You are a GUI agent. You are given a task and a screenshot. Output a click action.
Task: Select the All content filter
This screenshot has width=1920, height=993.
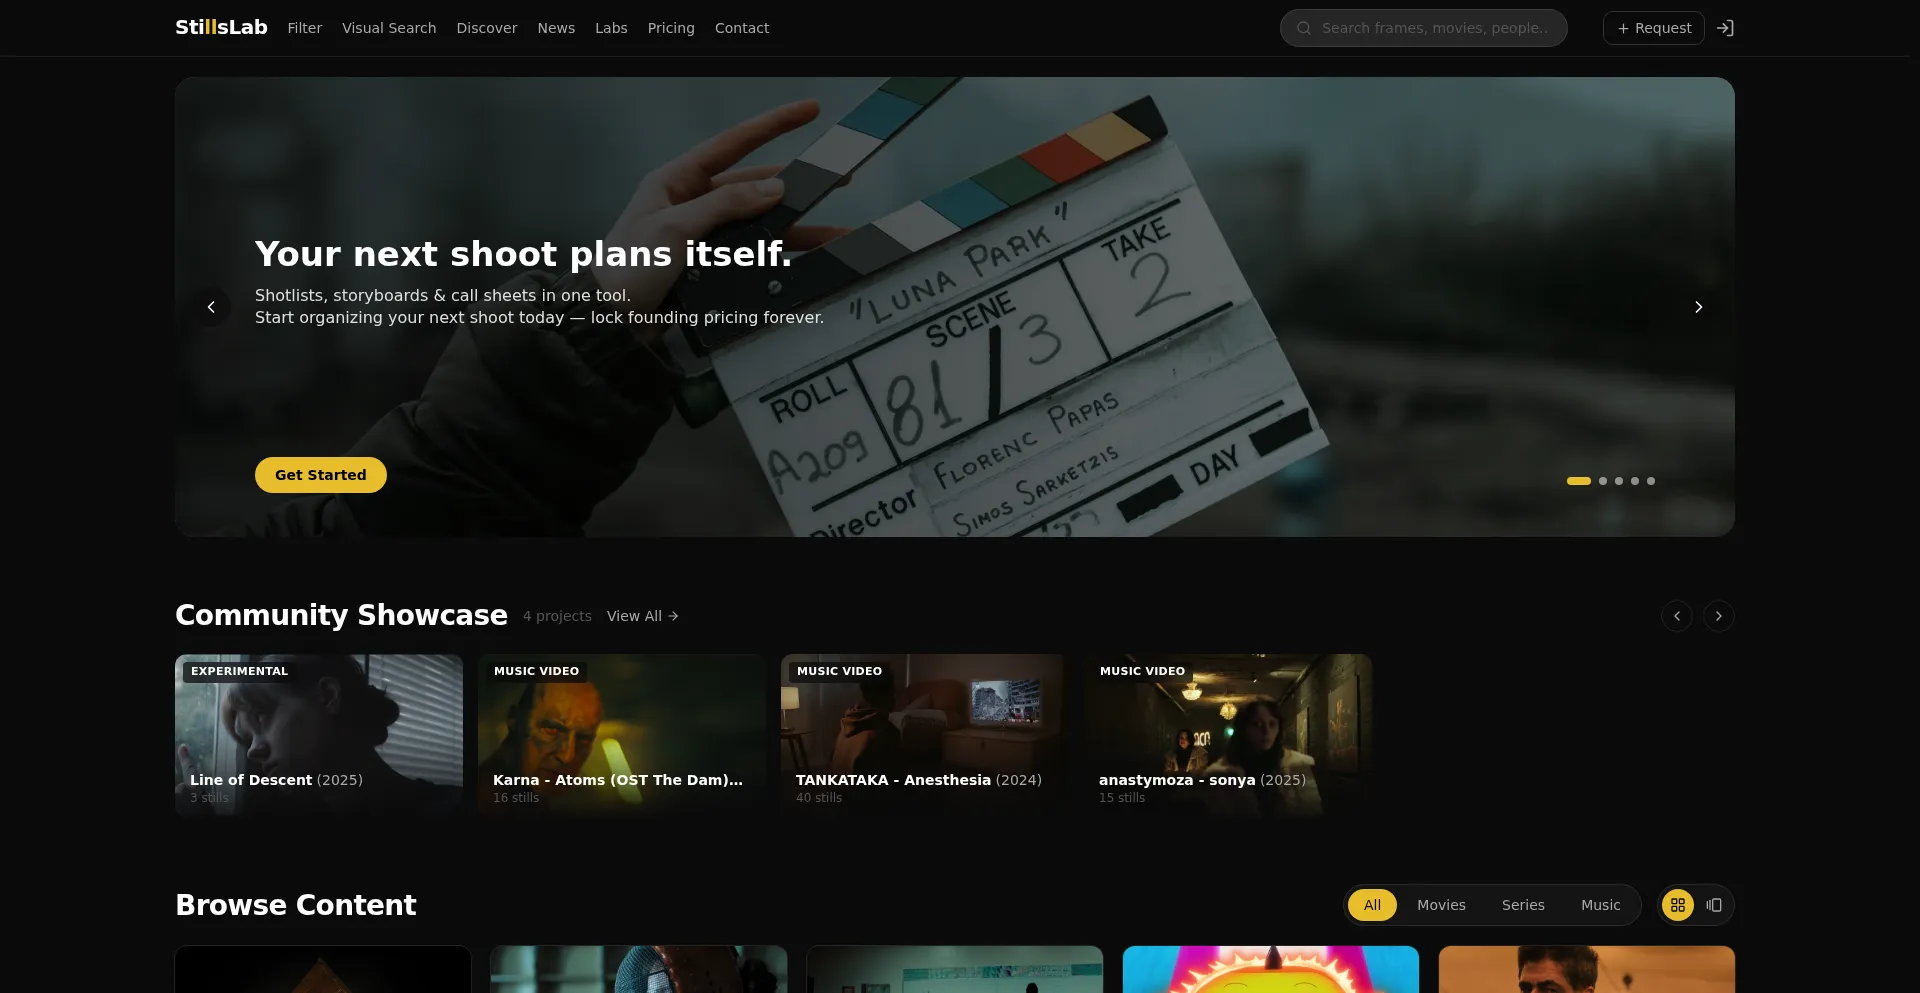1372,905
